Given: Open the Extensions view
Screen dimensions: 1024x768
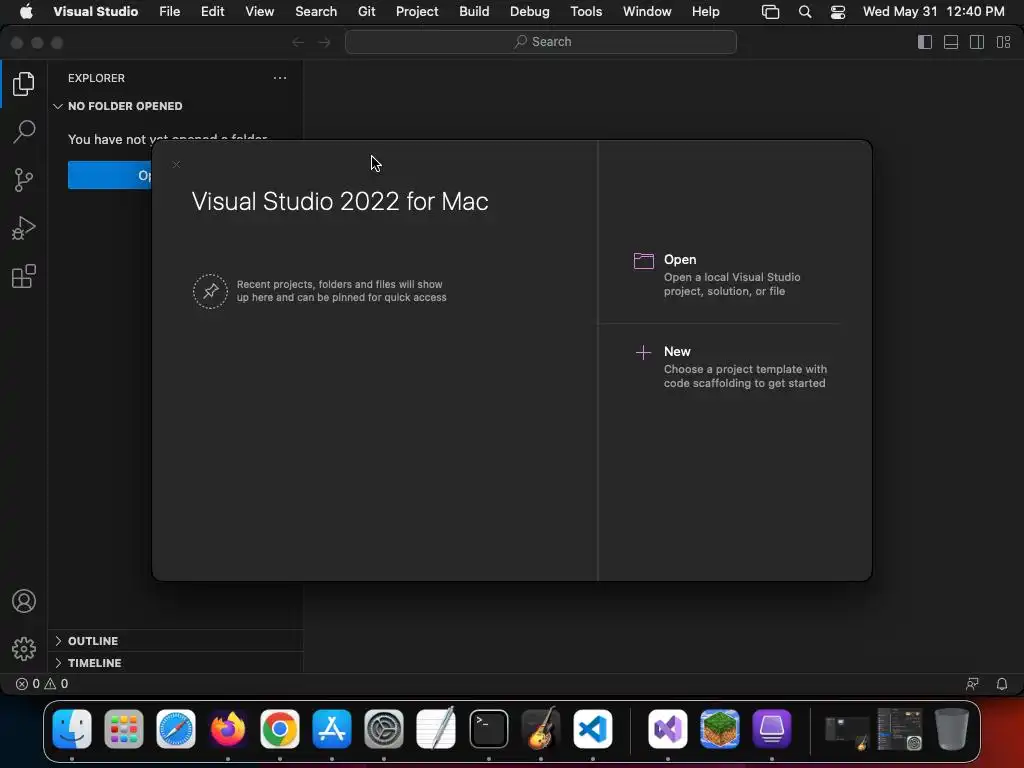Looking at the screenshot, I should point(24,276).
